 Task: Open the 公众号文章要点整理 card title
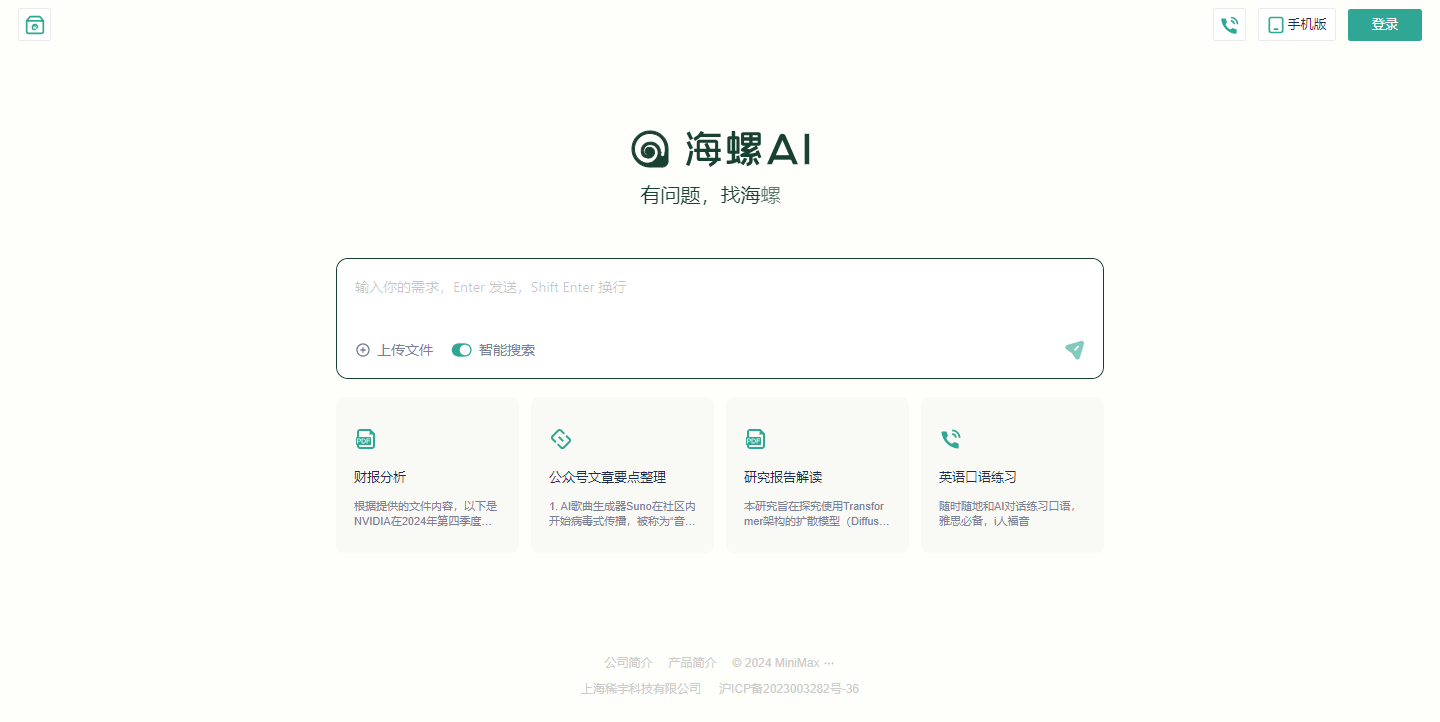[607, 477]
